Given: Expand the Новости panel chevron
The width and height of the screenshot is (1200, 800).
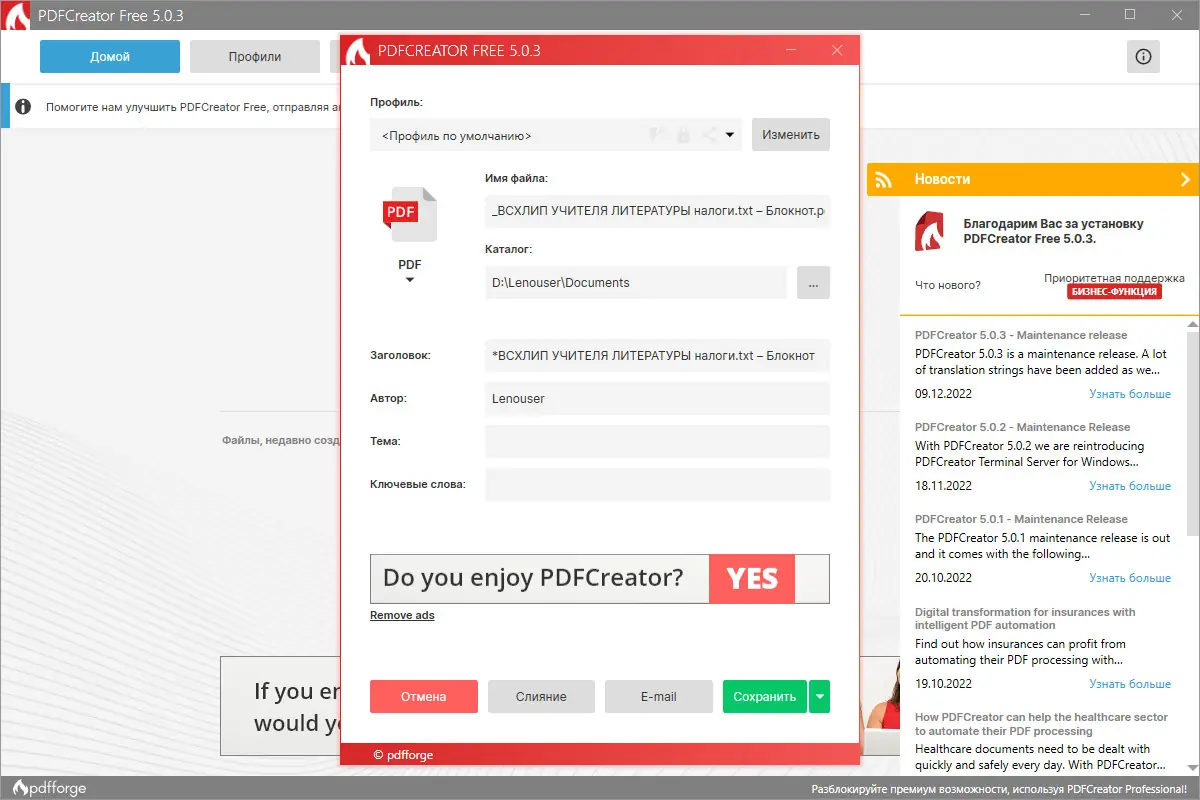Looking at the screenshot, I should (1185, 180).
